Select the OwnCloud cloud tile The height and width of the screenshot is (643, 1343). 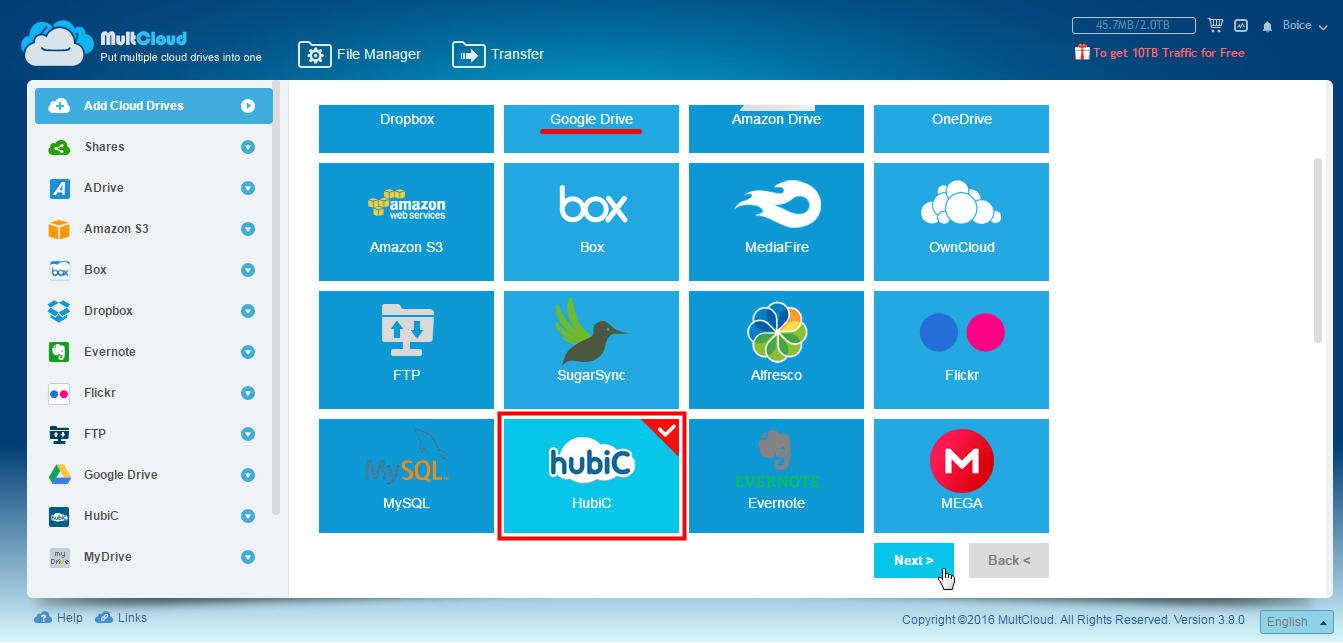tap(961, 222)
